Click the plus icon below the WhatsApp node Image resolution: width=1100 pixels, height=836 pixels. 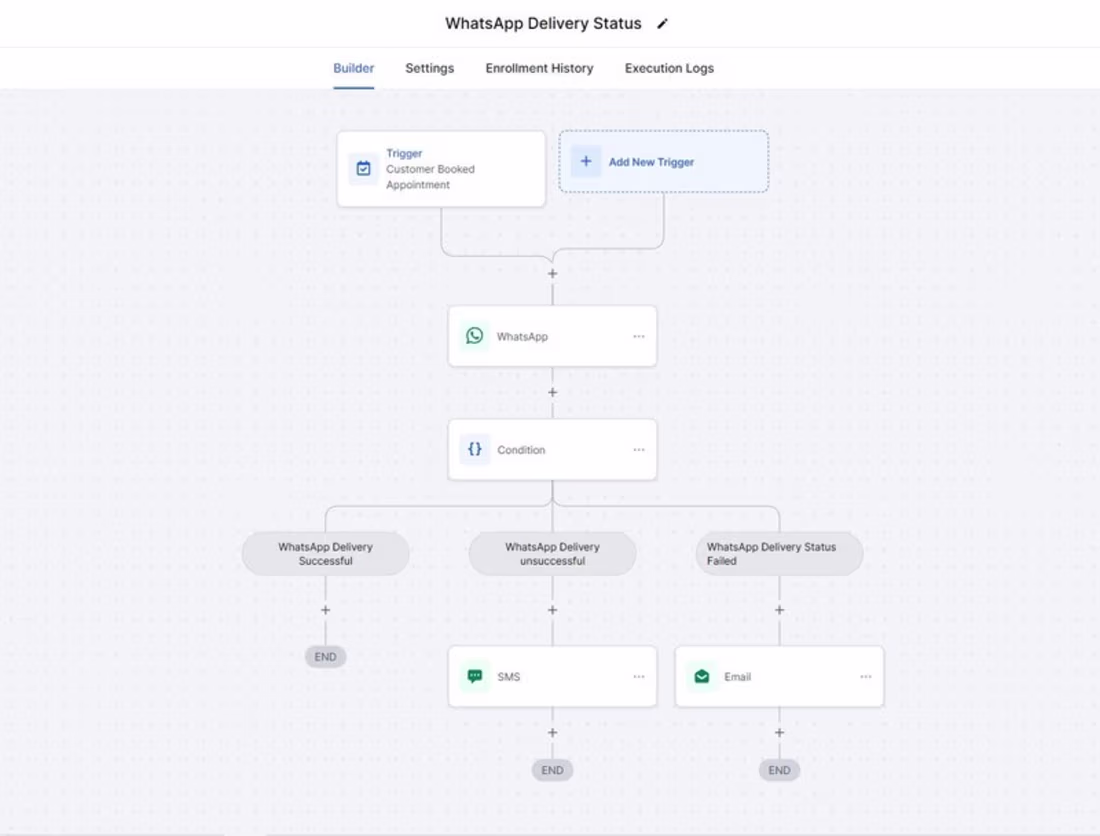click(x=552, y=392)
